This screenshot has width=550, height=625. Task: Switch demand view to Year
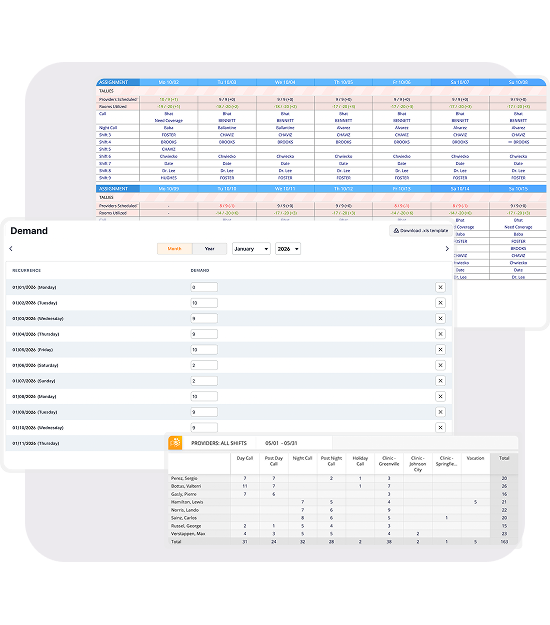click(x=210, y=249)
